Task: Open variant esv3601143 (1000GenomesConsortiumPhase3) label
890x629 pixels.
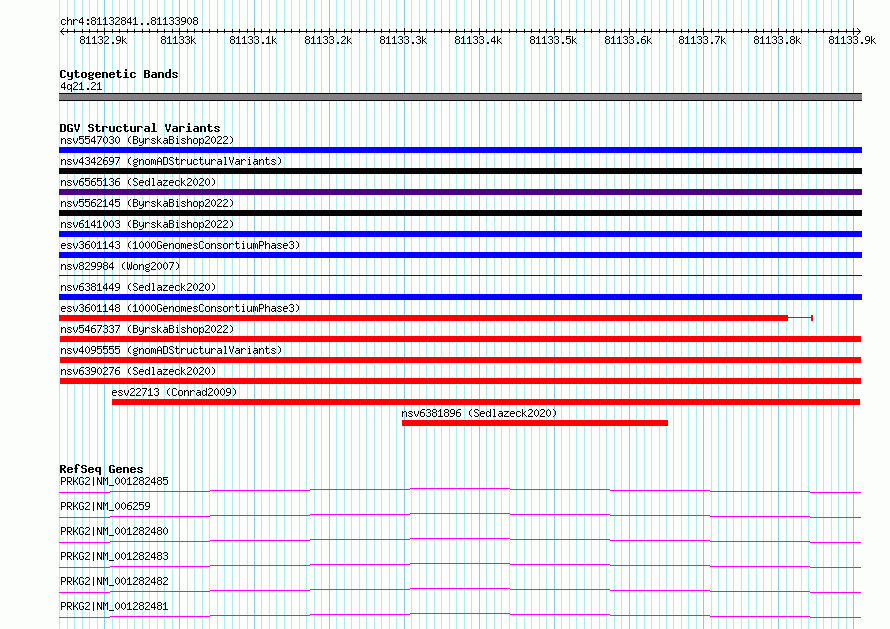Action: click(180, 245)
